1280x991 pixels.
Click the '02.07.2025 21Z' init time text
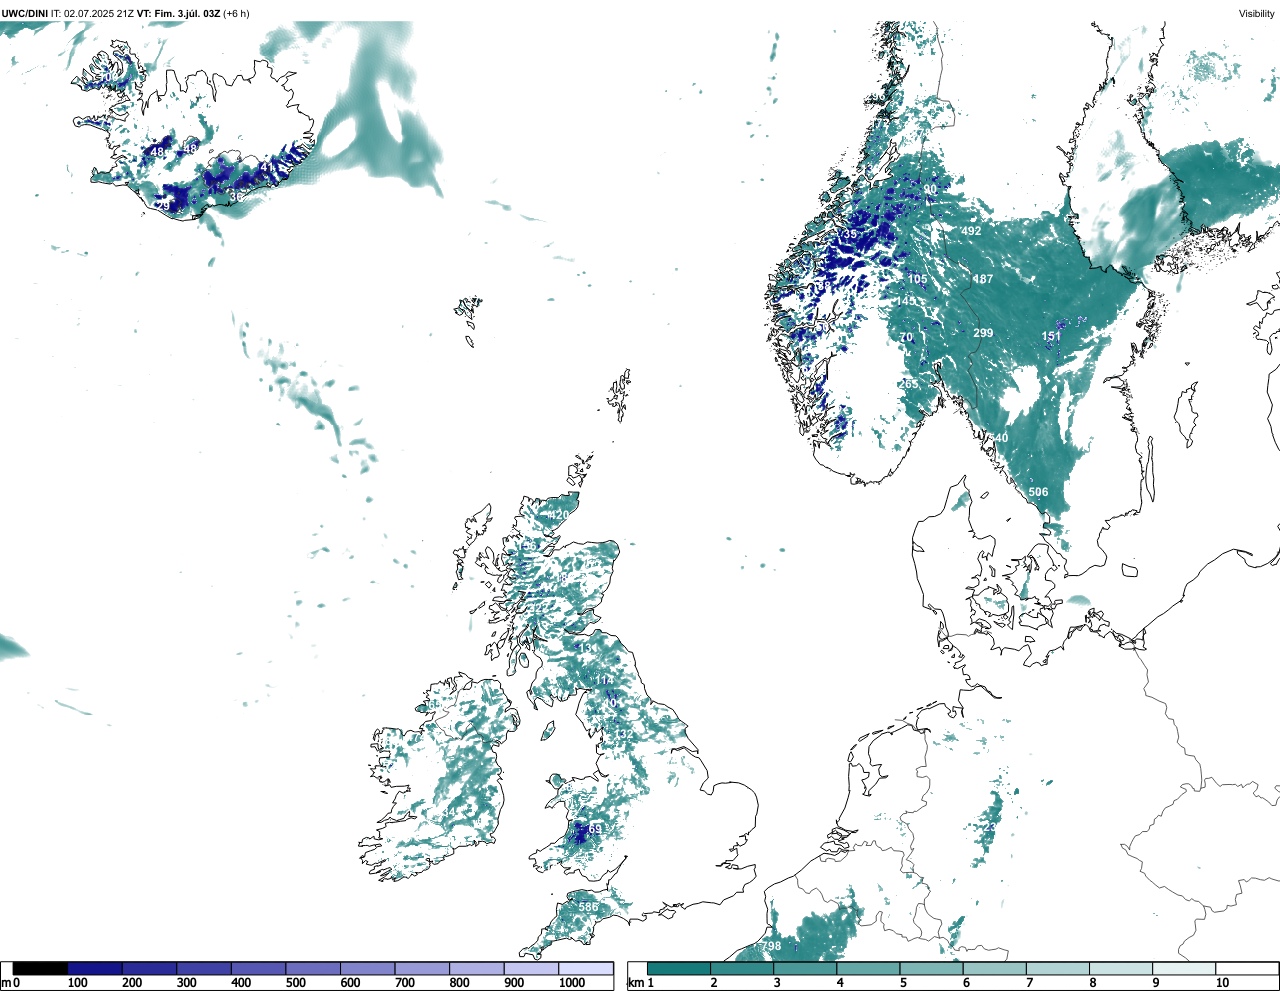99,14
